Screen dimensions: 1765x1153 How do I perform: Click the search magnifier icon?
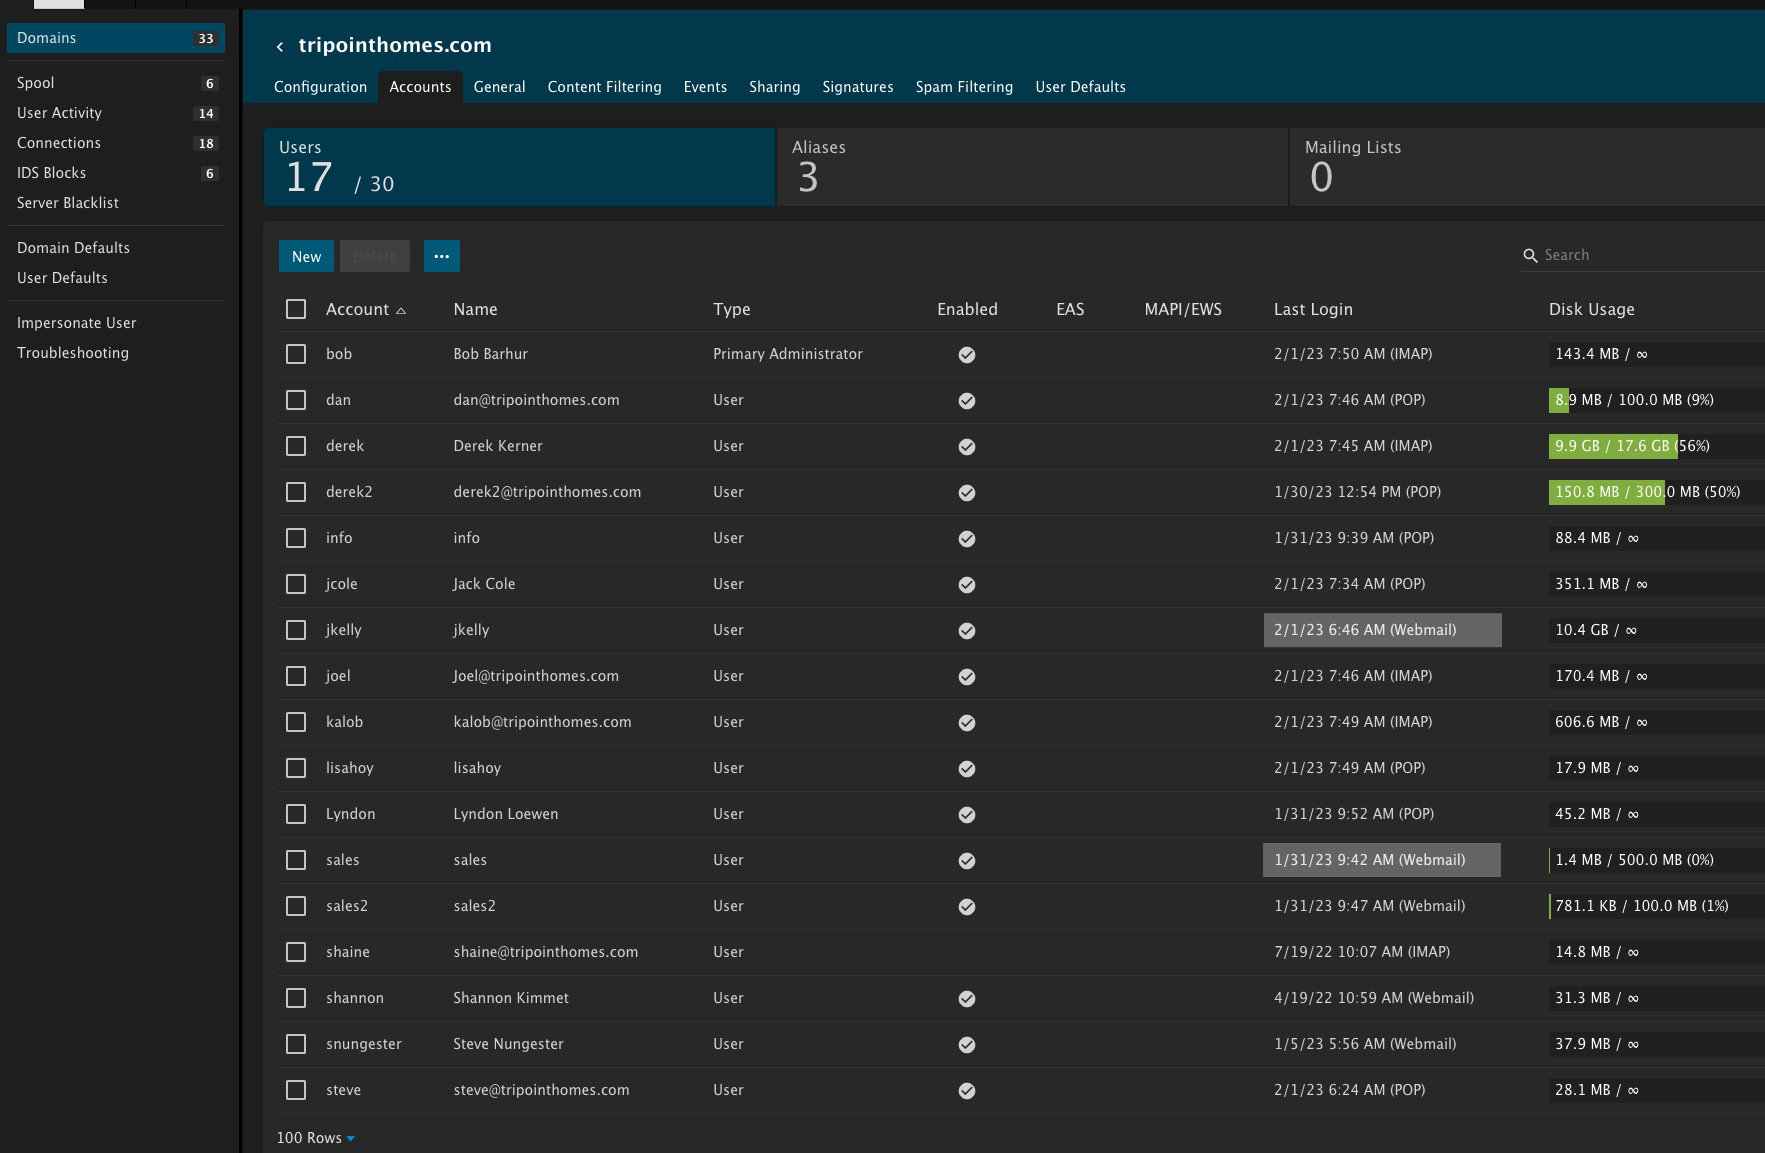coord(1529,256)
